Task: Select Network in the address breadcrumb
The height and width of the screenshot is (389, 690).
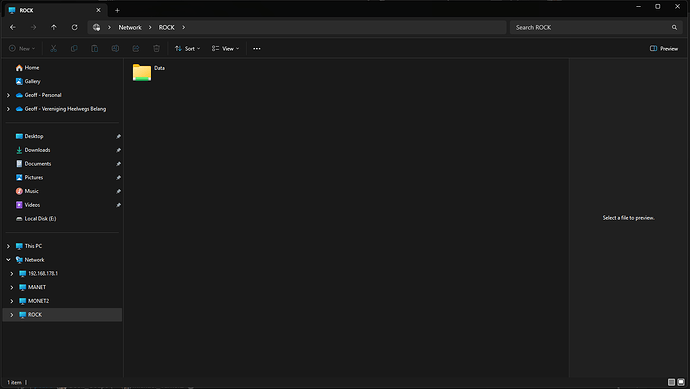Action: 130,27
